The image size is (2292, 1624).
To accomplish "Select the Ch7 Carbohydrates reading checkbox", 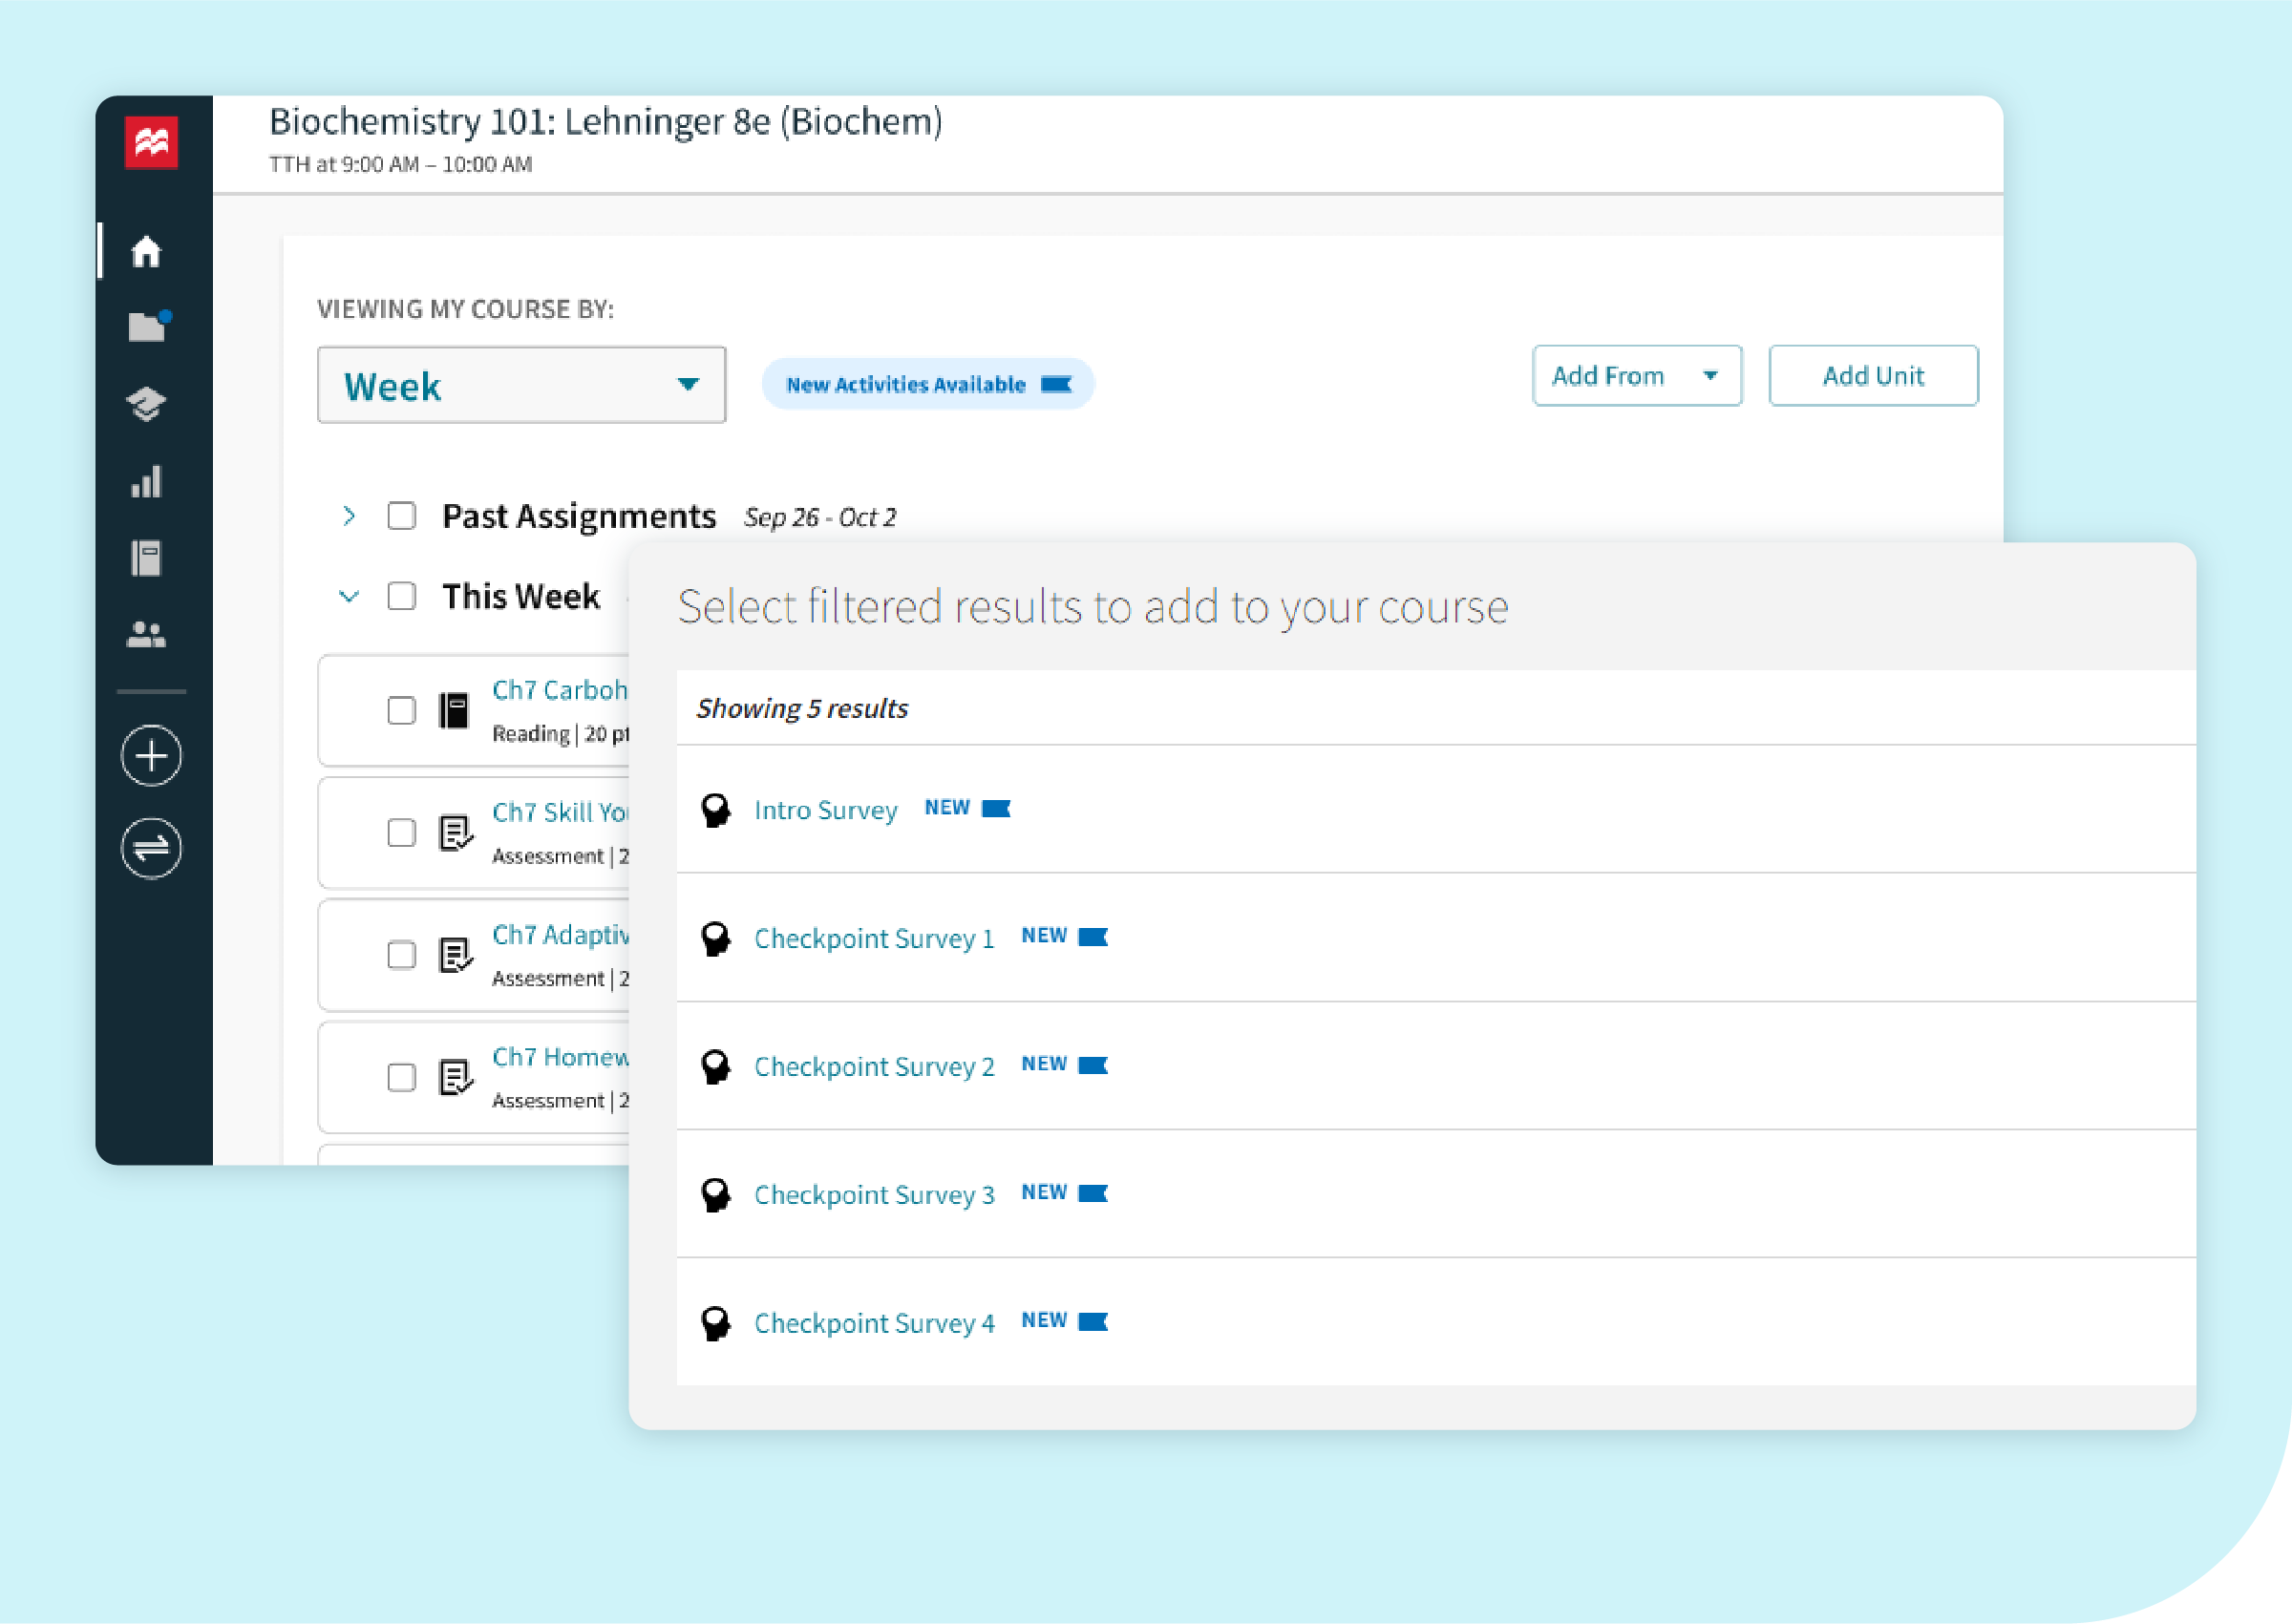I will click(401, 710).
